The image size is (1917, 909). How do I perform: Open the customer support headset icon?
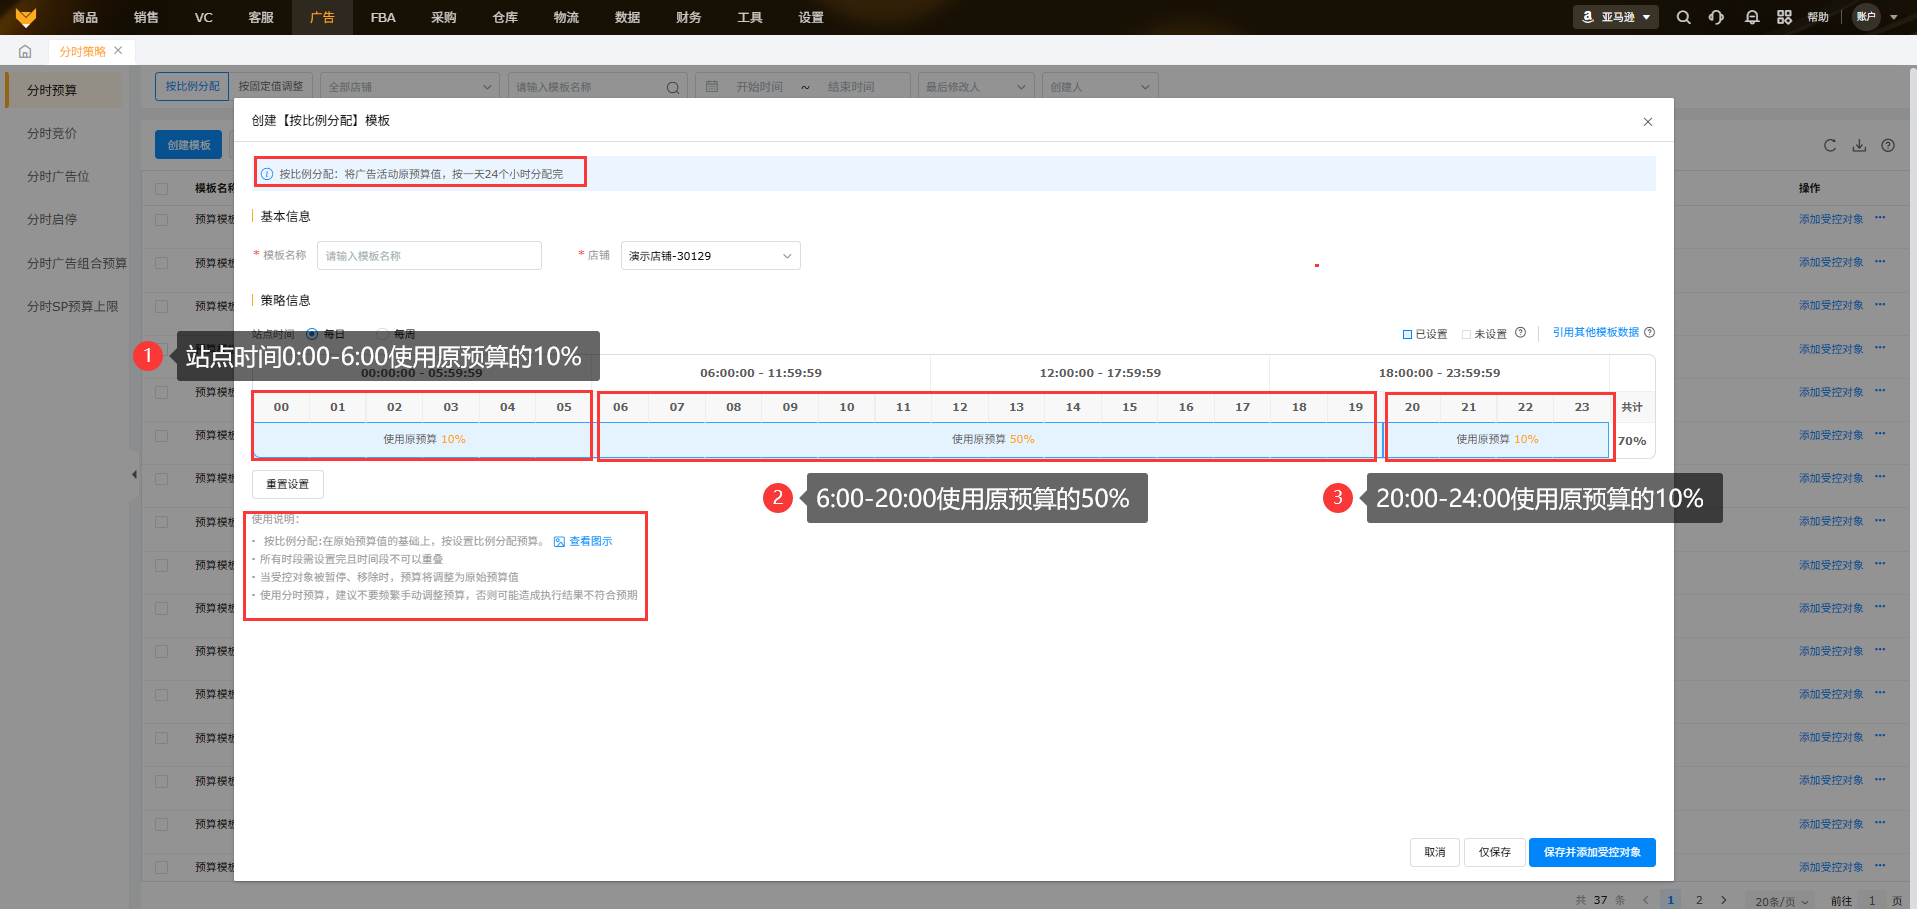pos(1716,17)
